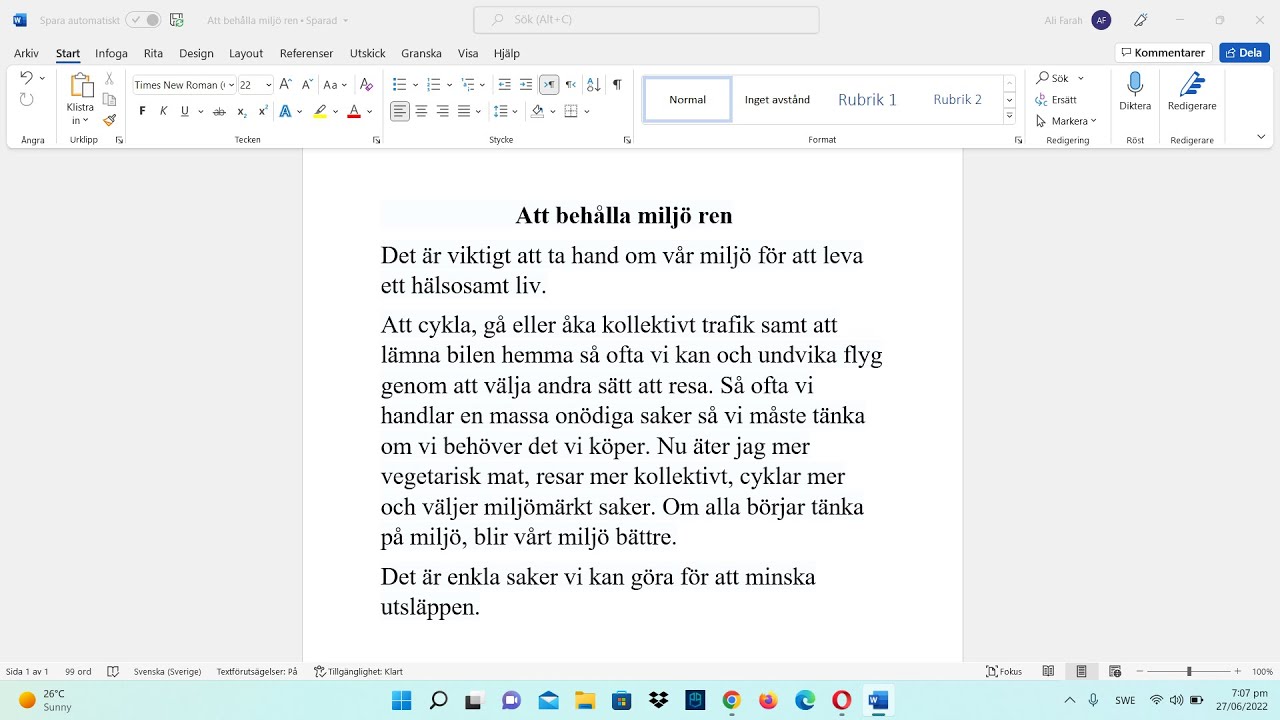This screenshot has width=1280, height=720.
Task: Open Google Chrome from the taskbar
Action: tap(731, 700)
